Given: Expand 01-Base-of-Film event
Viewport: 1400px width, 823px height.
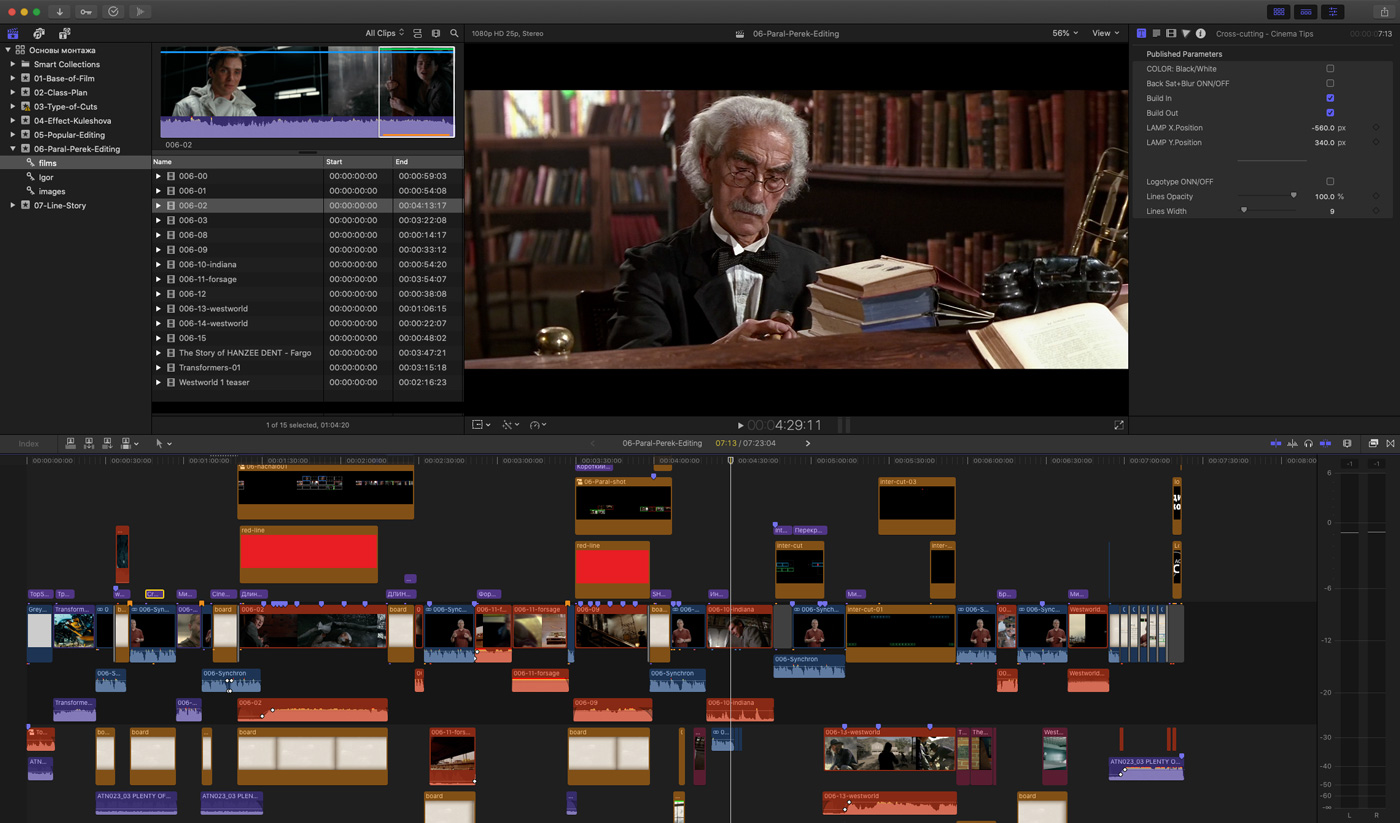Looking at the screenshot, I should coord(13,78).
